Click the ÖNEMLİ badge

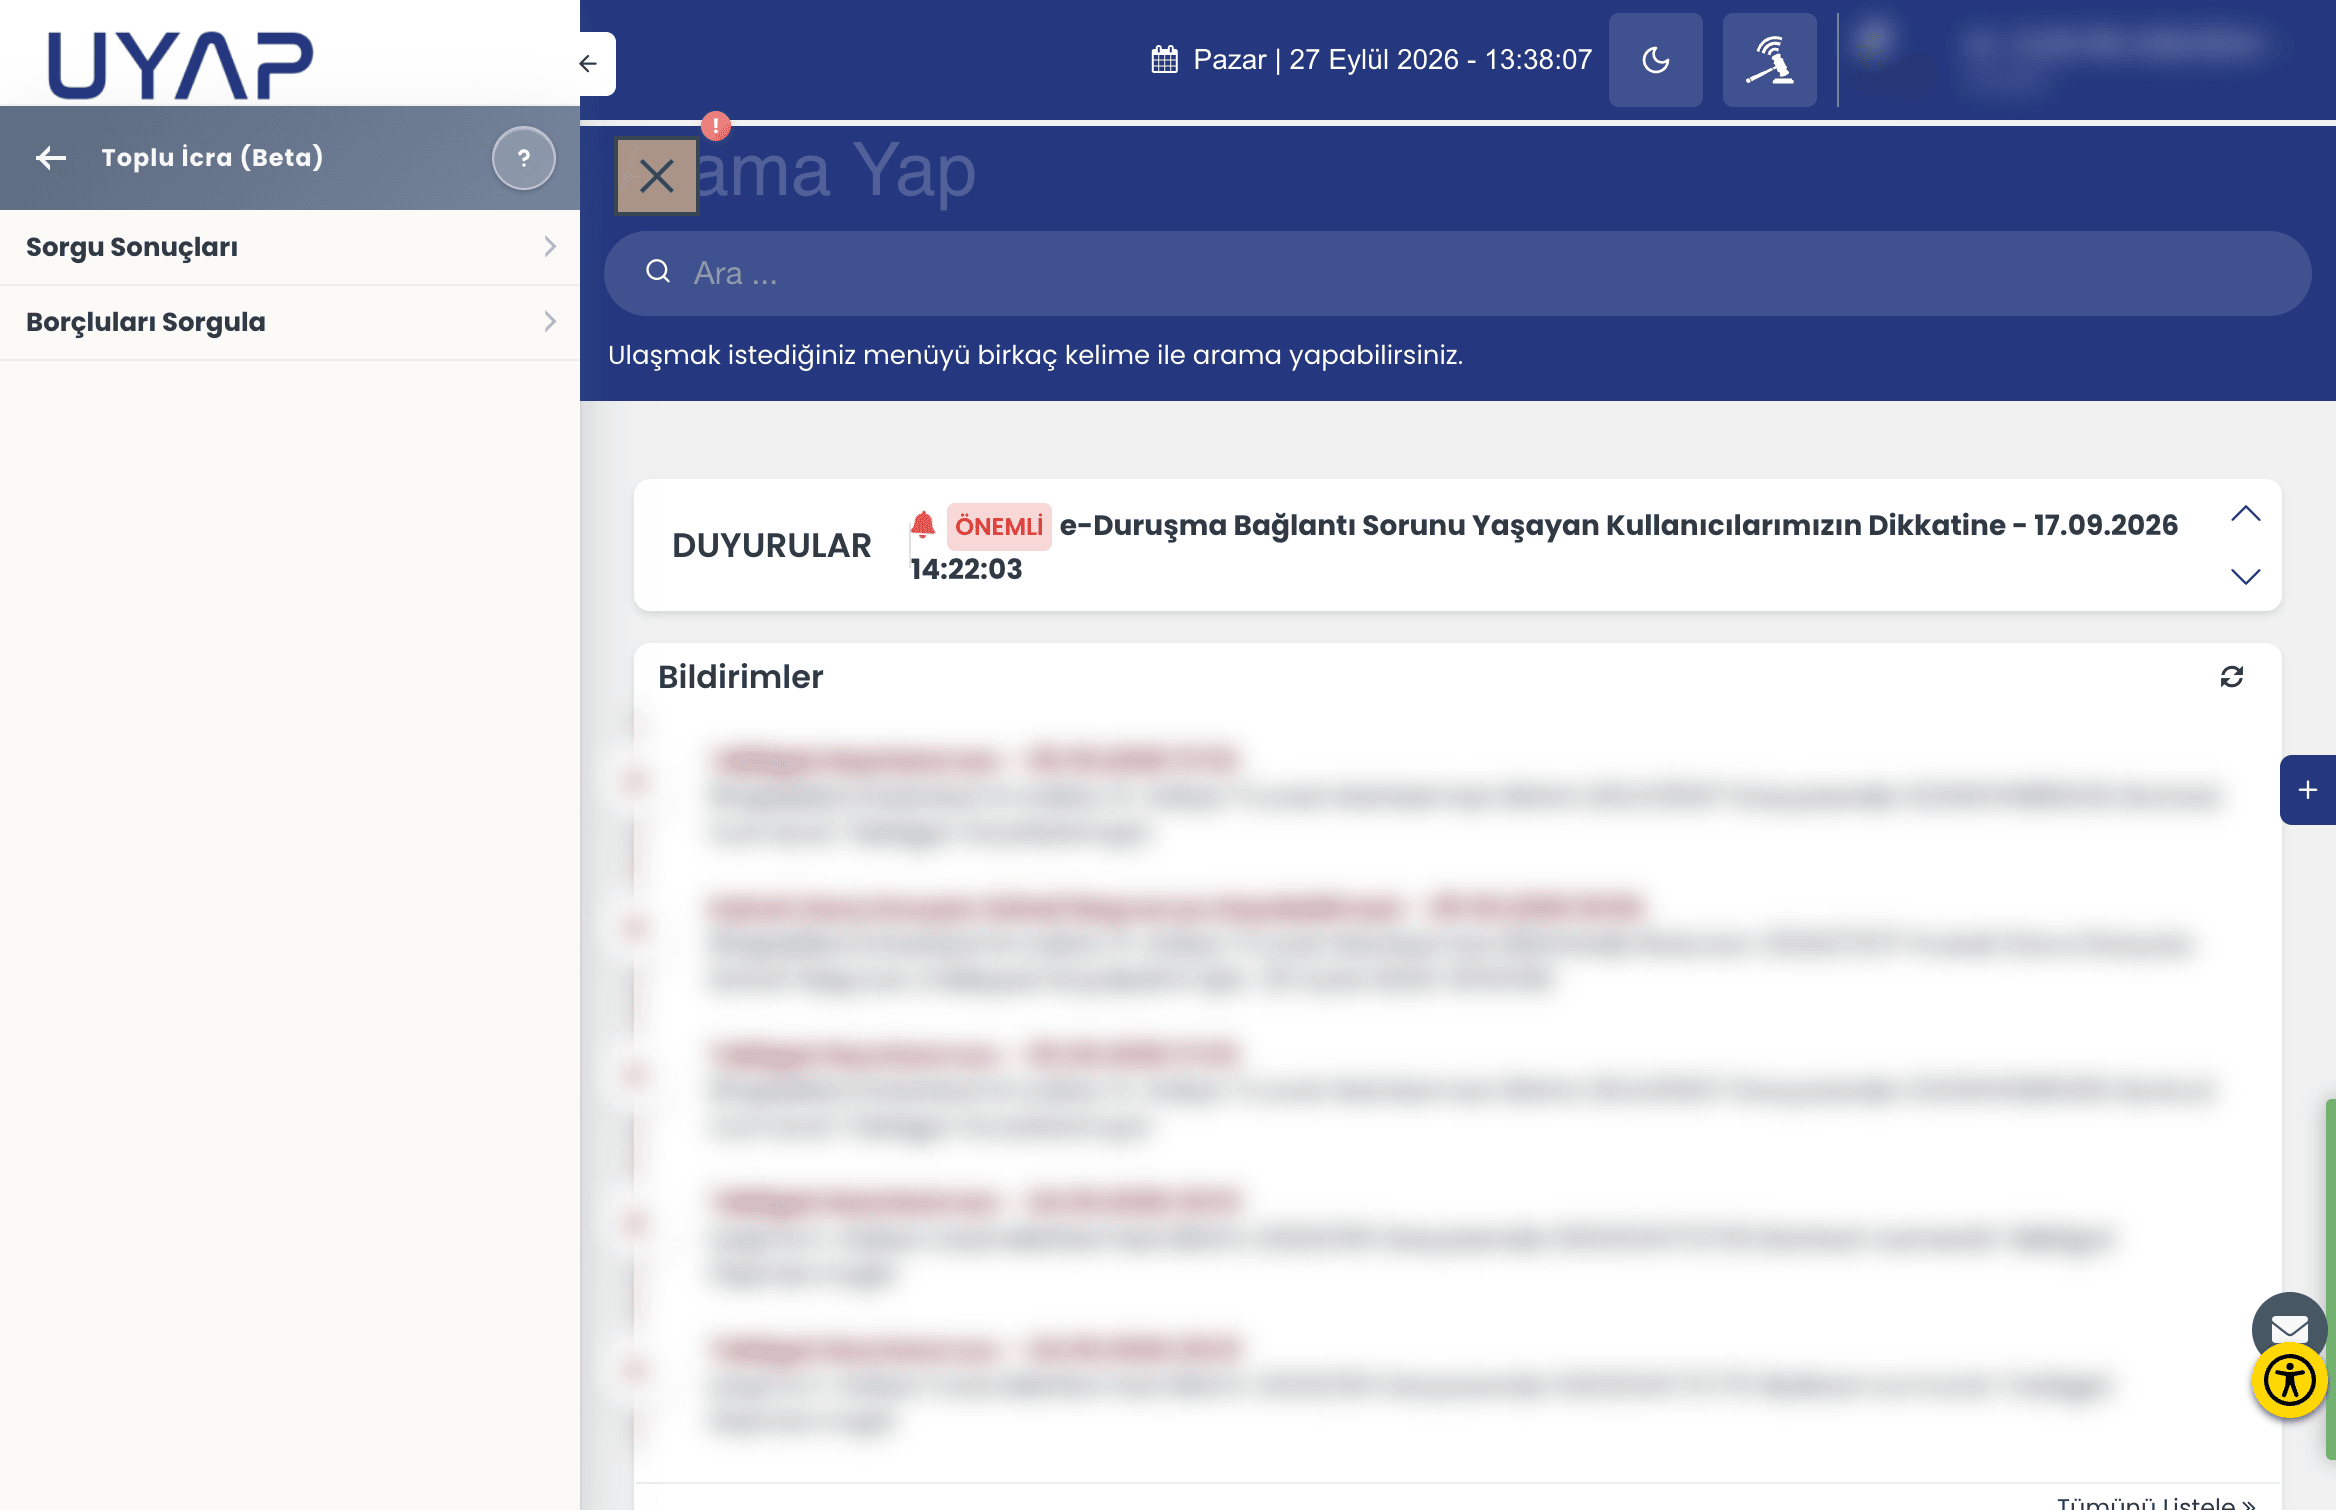point(998,526)
